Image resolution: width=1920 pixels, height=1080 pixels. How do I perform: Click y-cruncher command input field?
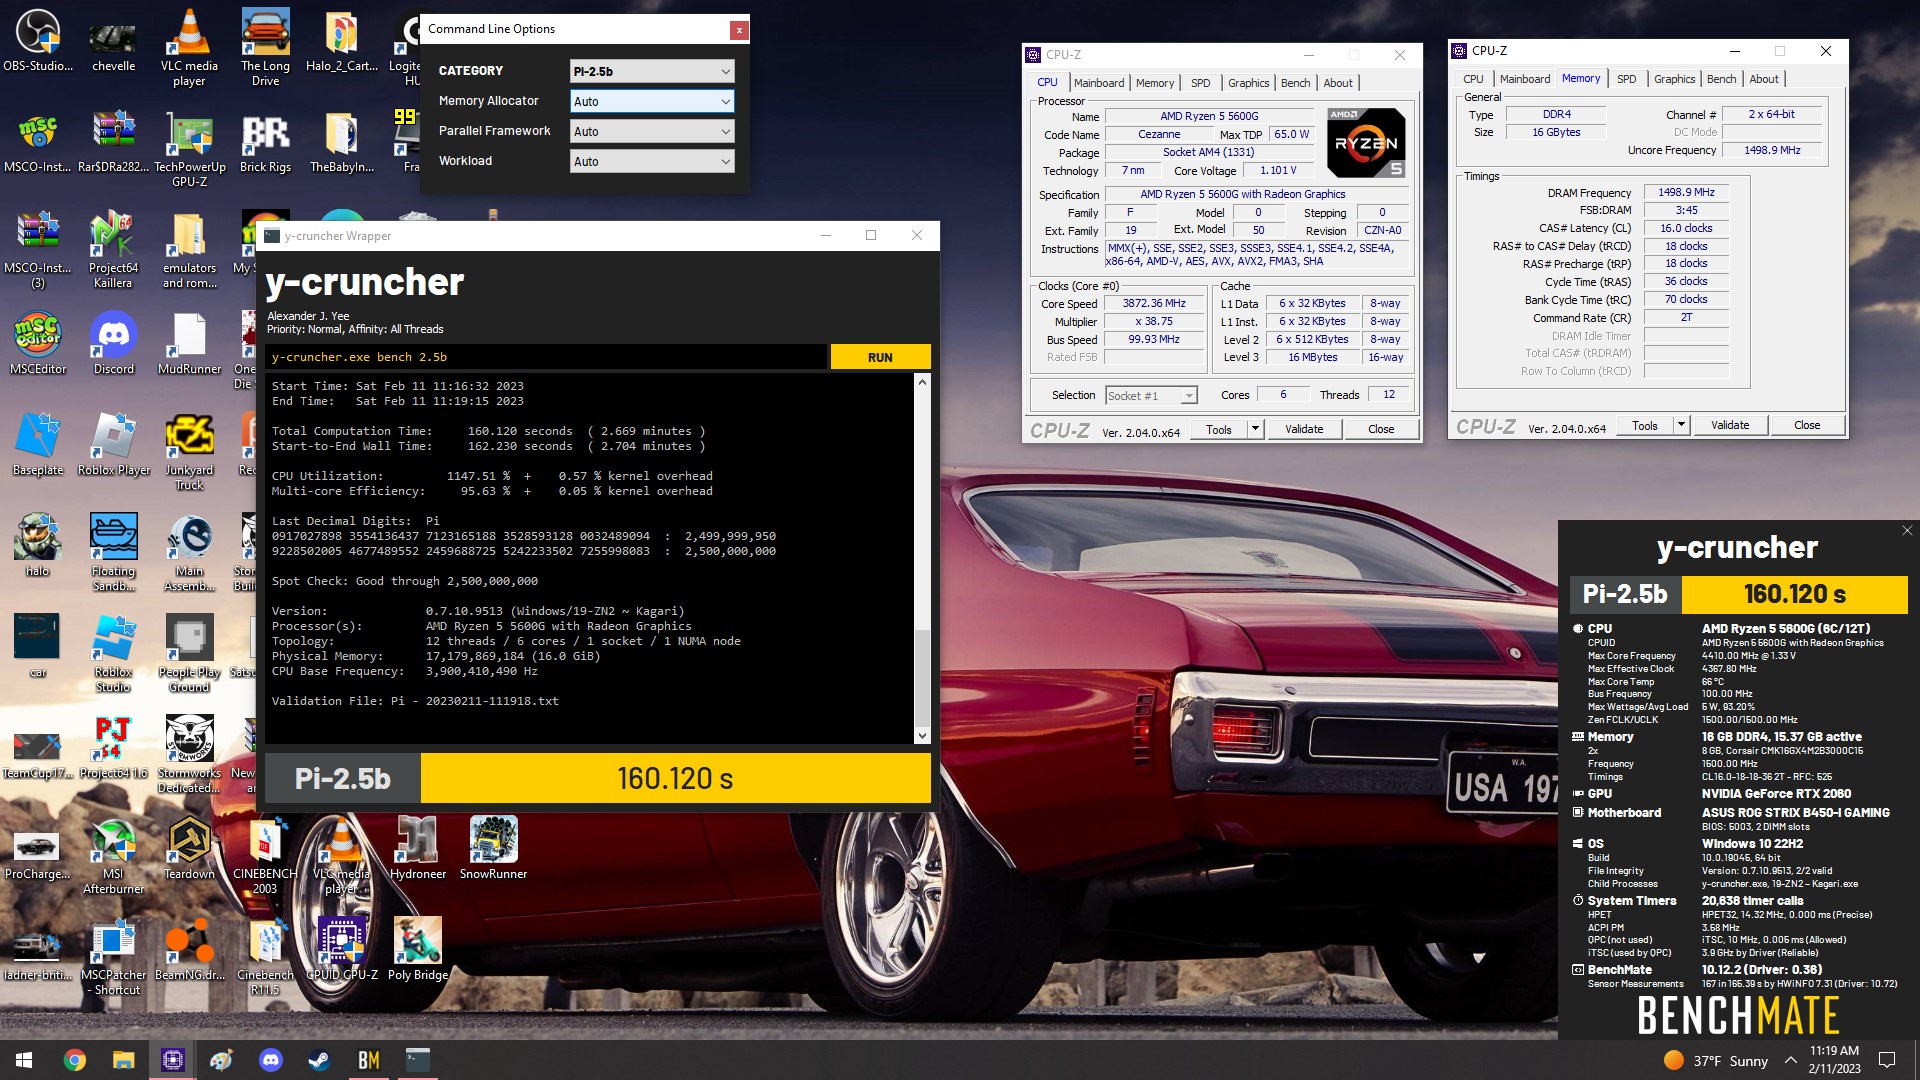(x=546, y=357)
